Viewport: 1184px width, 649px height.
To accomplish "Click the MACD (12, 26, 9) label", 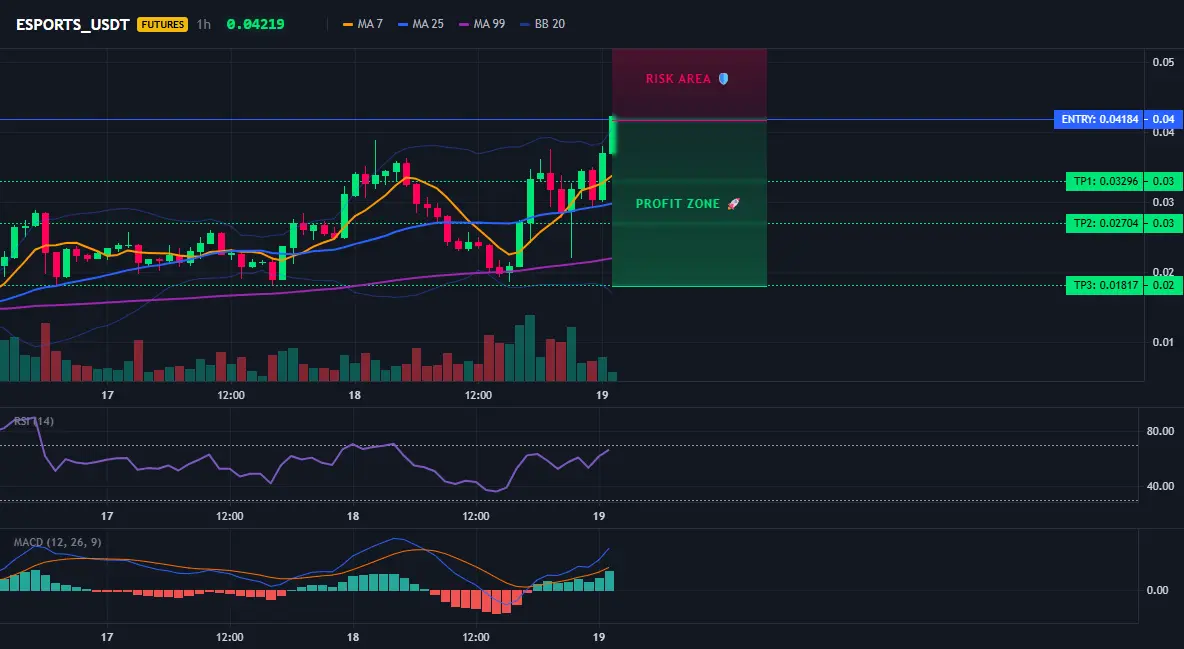I will pyautogui.click(x=57, y=542).
